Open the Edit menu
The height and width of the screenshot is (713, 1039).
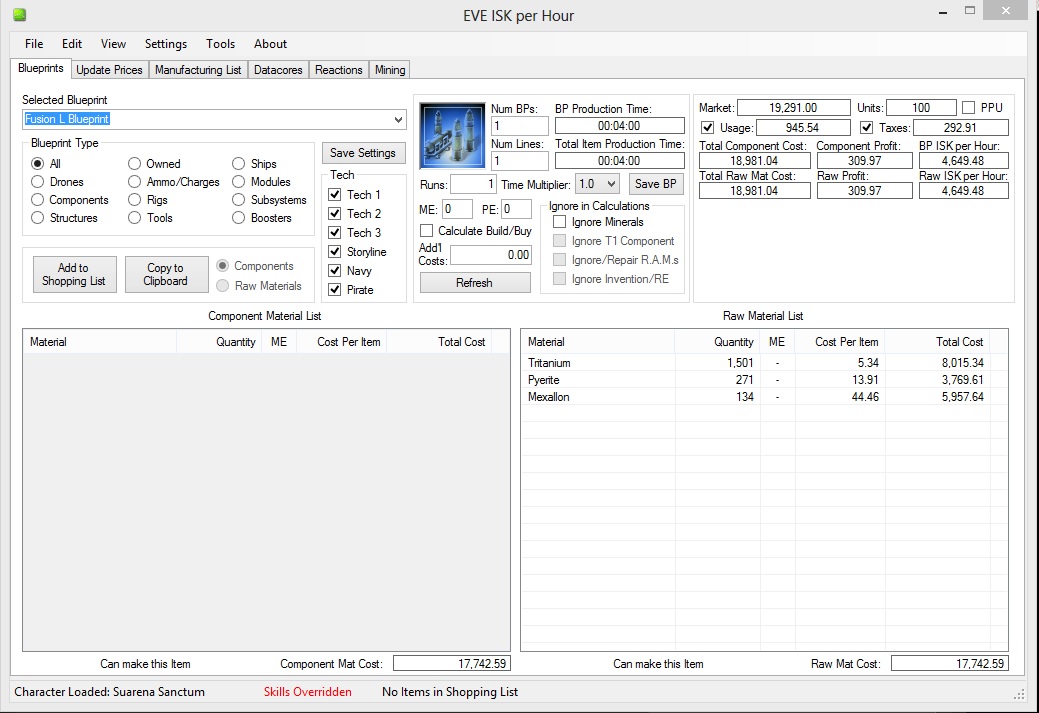click(x=72, y=44)
